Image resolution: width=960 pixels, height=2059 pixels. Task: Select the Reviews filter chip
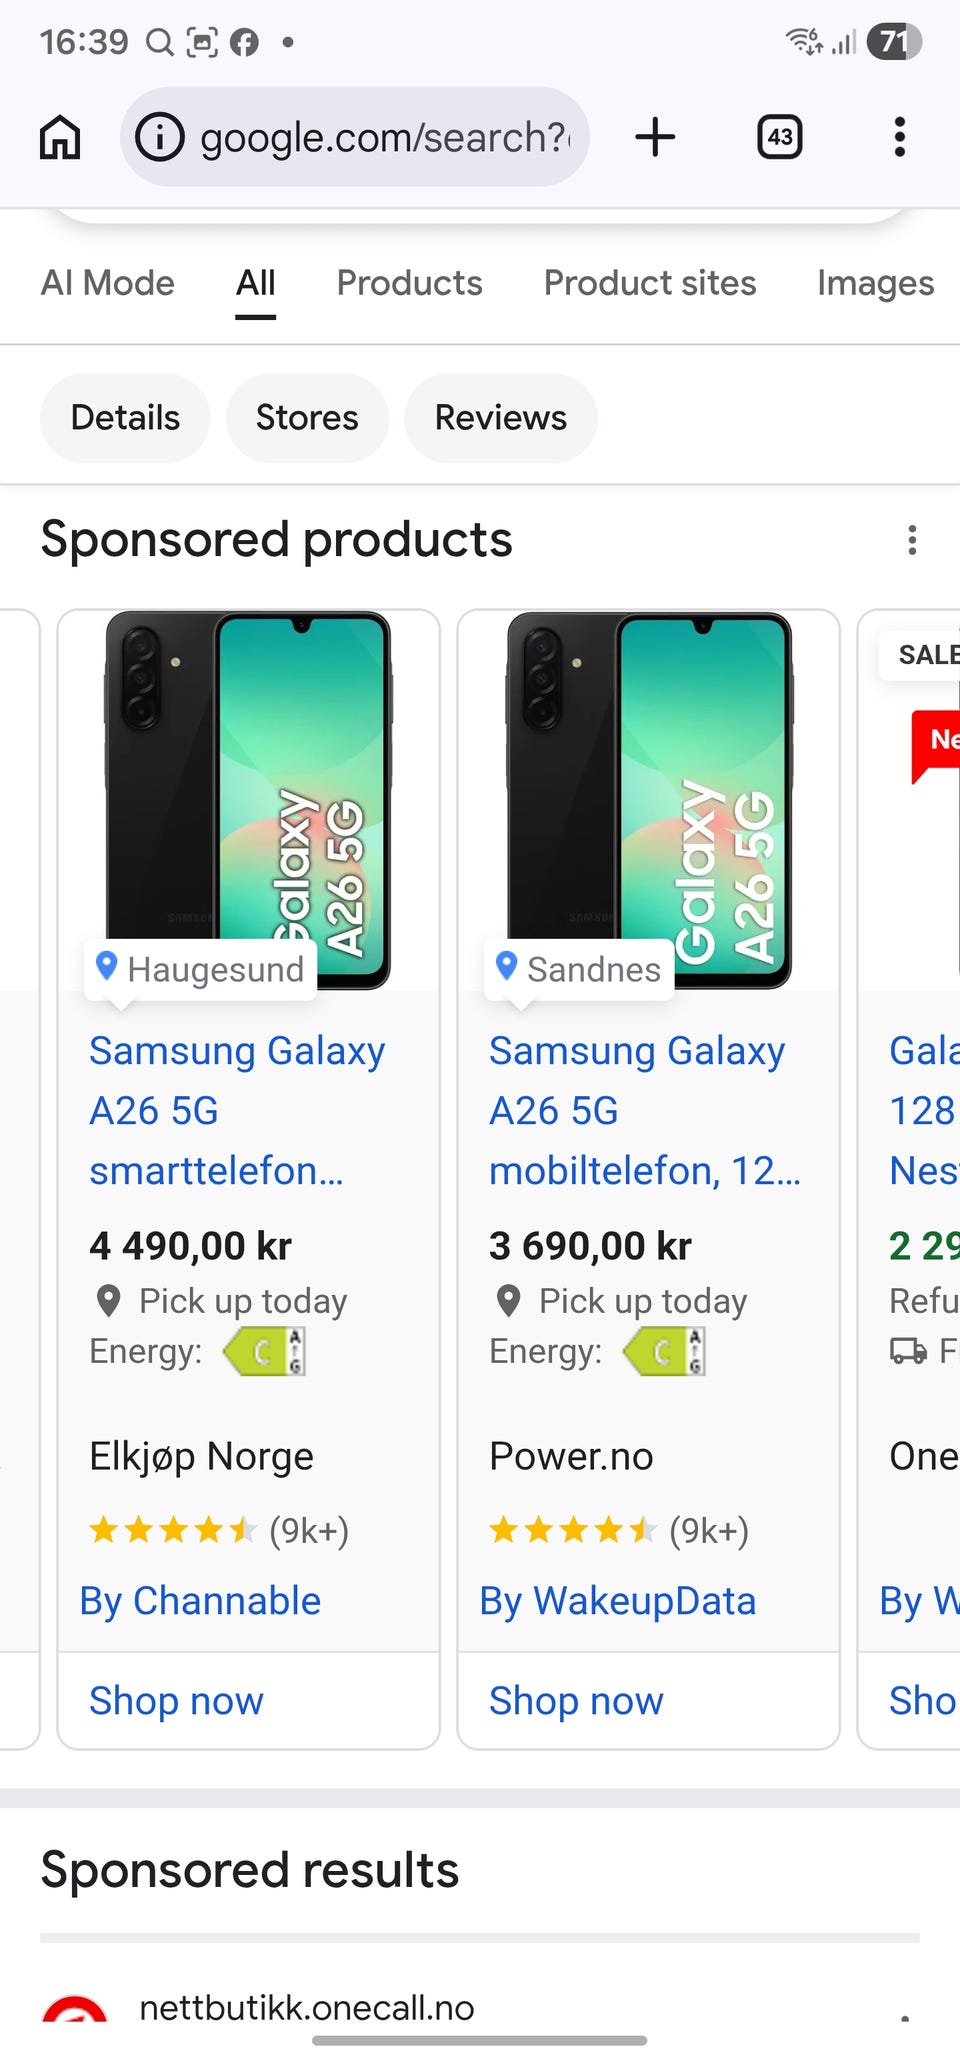500,418
